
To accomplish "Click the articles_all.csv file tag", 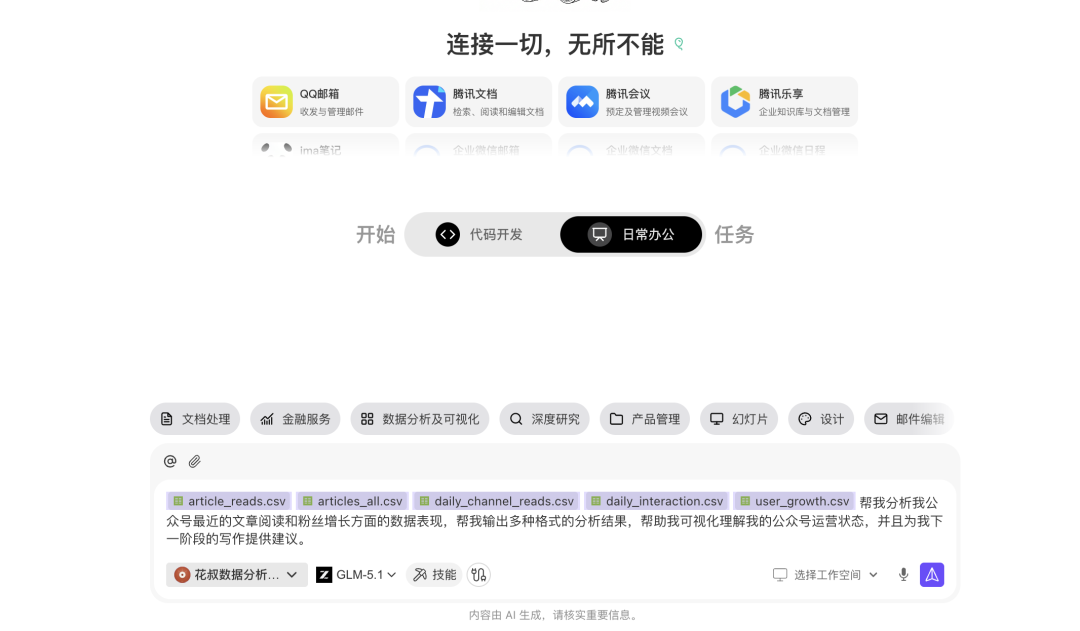I will (x=353, y=501).
